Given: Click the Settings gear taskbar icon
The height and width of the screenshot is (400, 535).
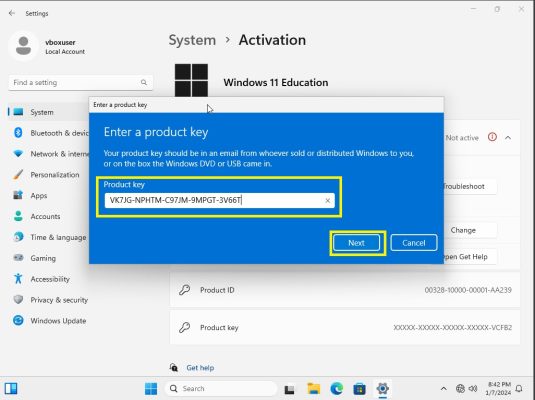Looking at the screenshot, I should coord(382,389).
